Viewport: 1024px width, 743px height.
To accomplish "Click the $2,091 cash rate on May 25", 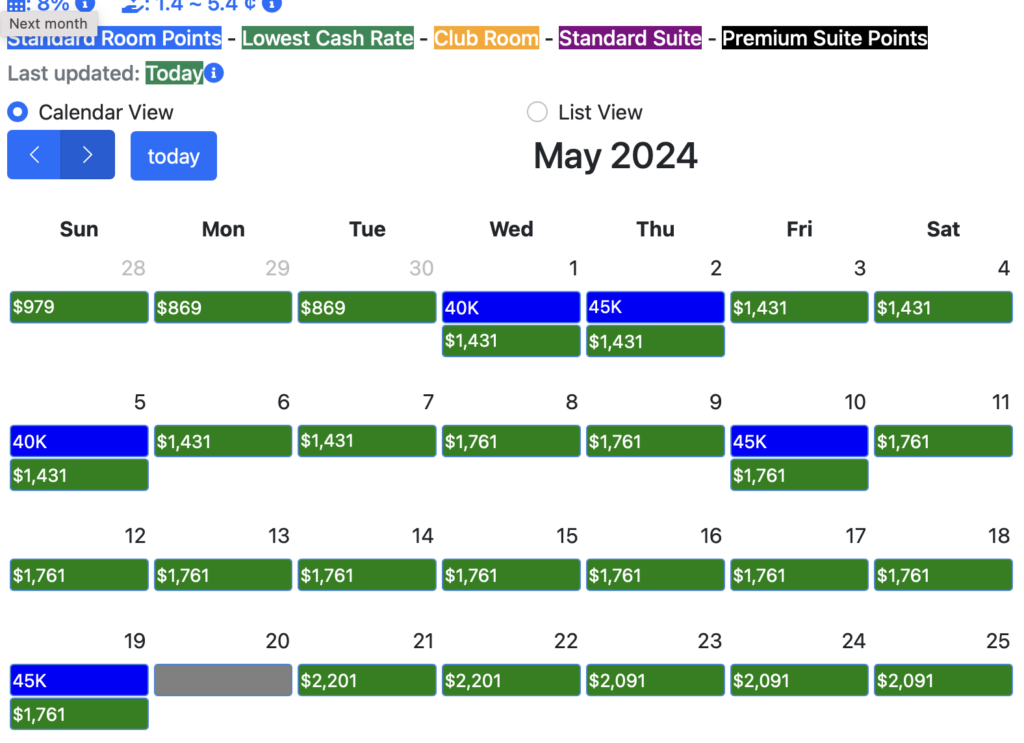I will tap(942, 680).
